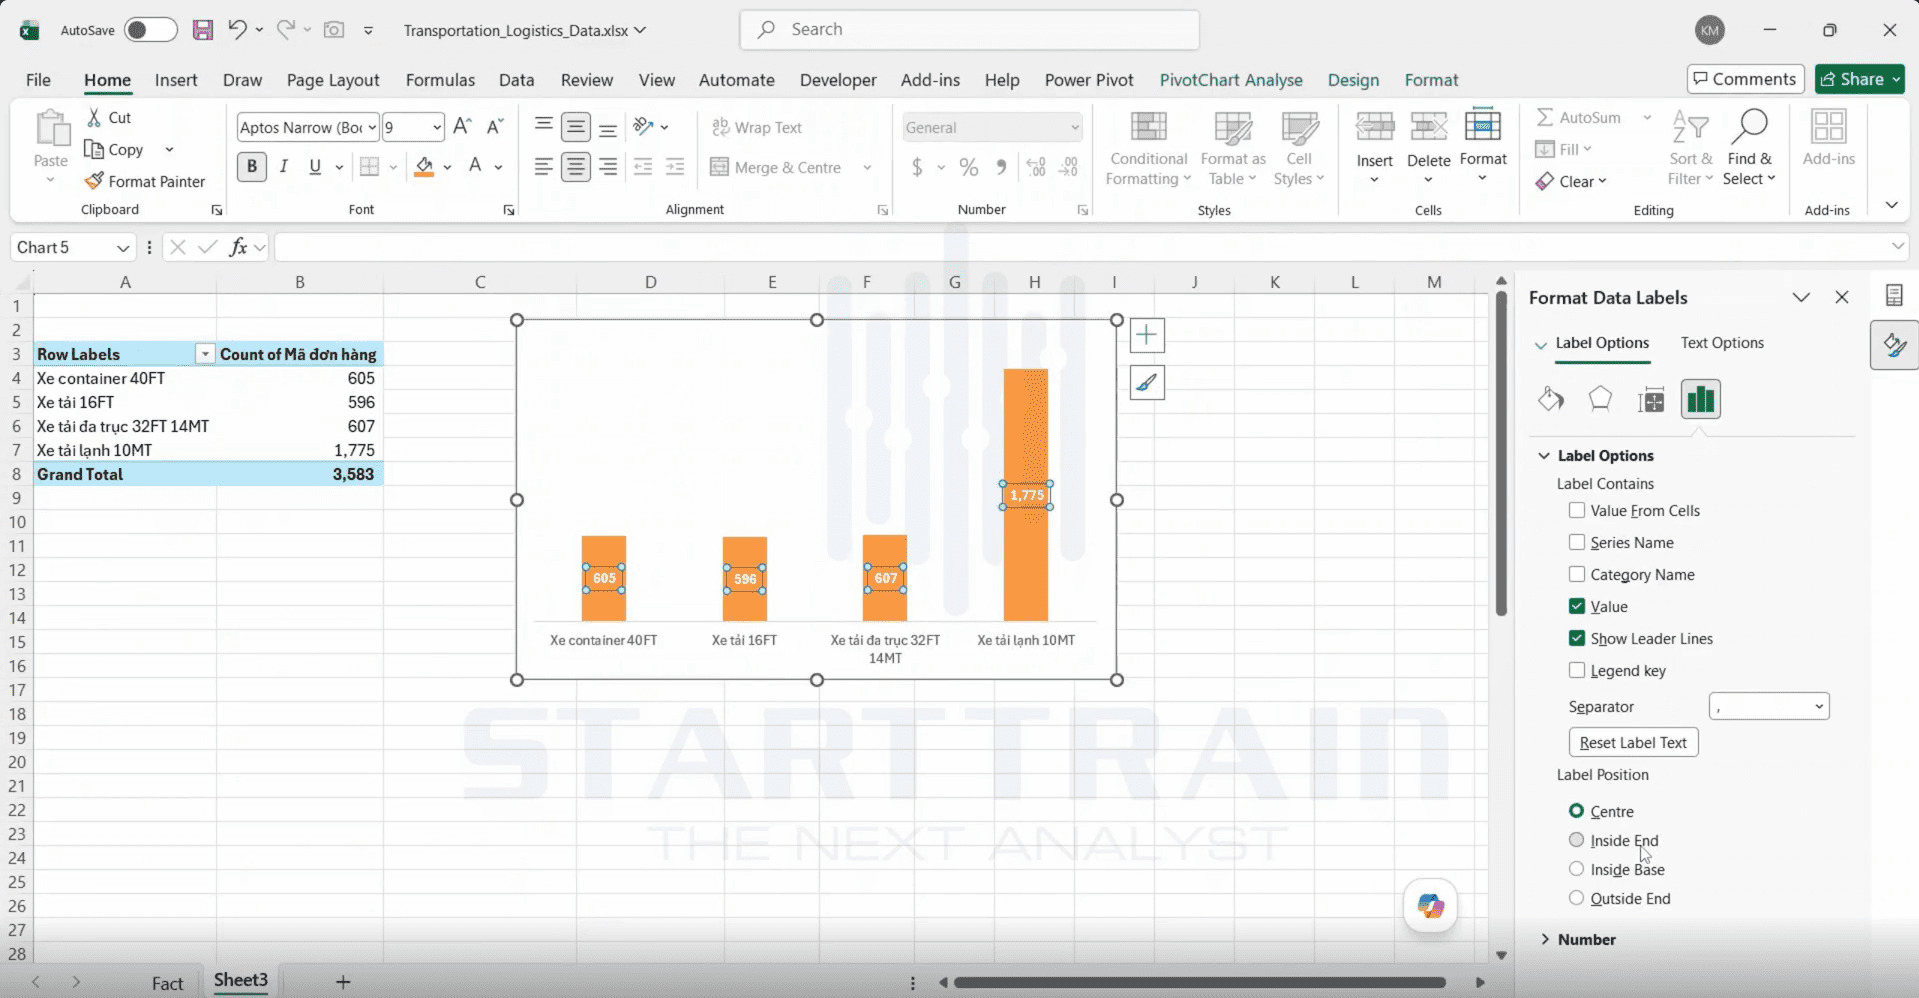This screenshot has width=1919, height=998.
Task: Click the Fill Color swatch button
Action: click(424, 167)
